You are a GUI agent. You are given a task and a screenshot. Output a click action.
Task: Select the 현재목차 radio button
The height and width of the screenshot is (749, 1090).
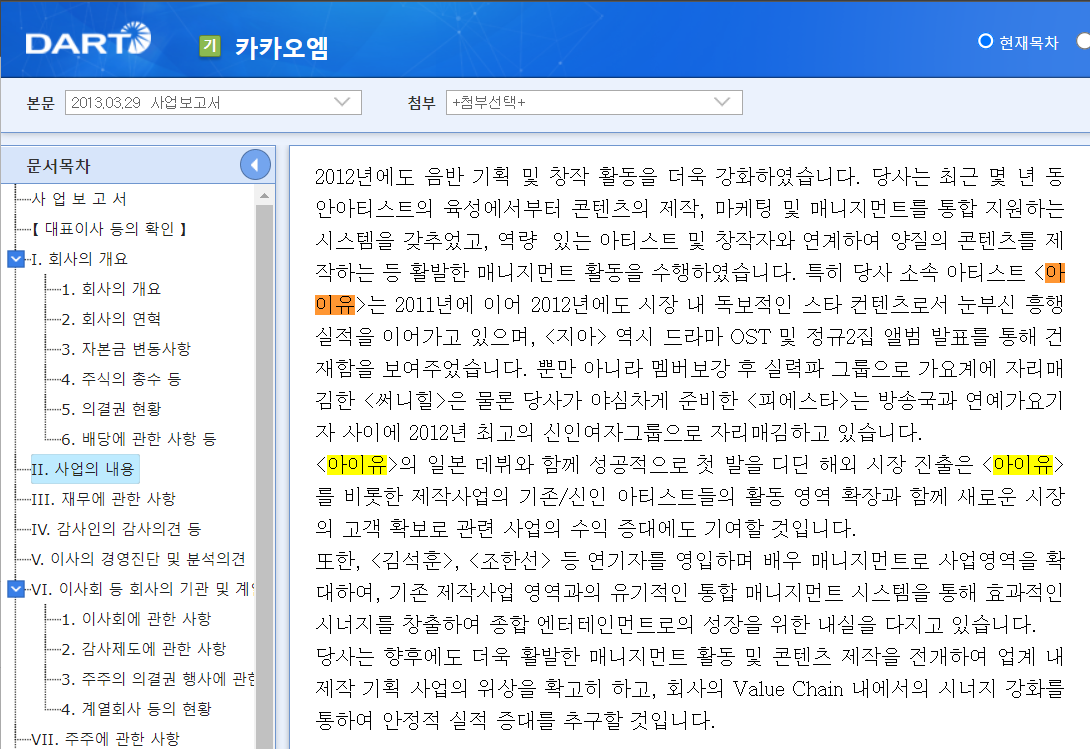click(x=984, y=41)
